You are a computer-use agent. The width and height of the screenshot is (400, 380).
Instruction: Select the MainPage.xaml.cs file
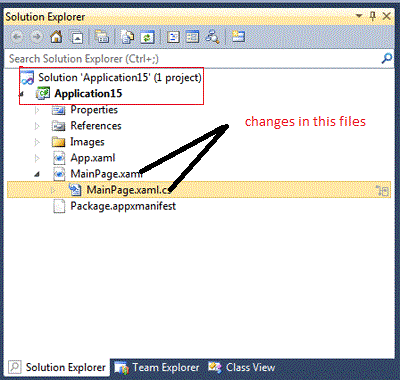tap(199, 190)
